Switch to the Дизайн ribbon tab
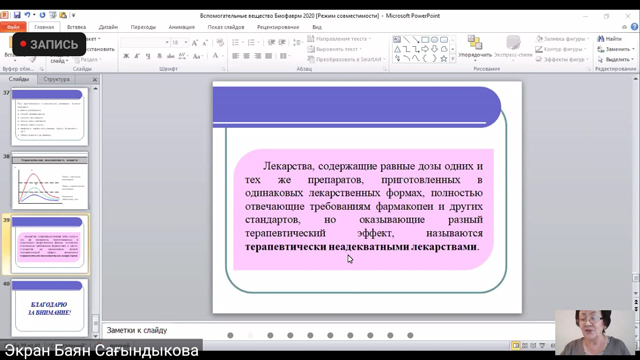640x360 pixels. (108, 27)
